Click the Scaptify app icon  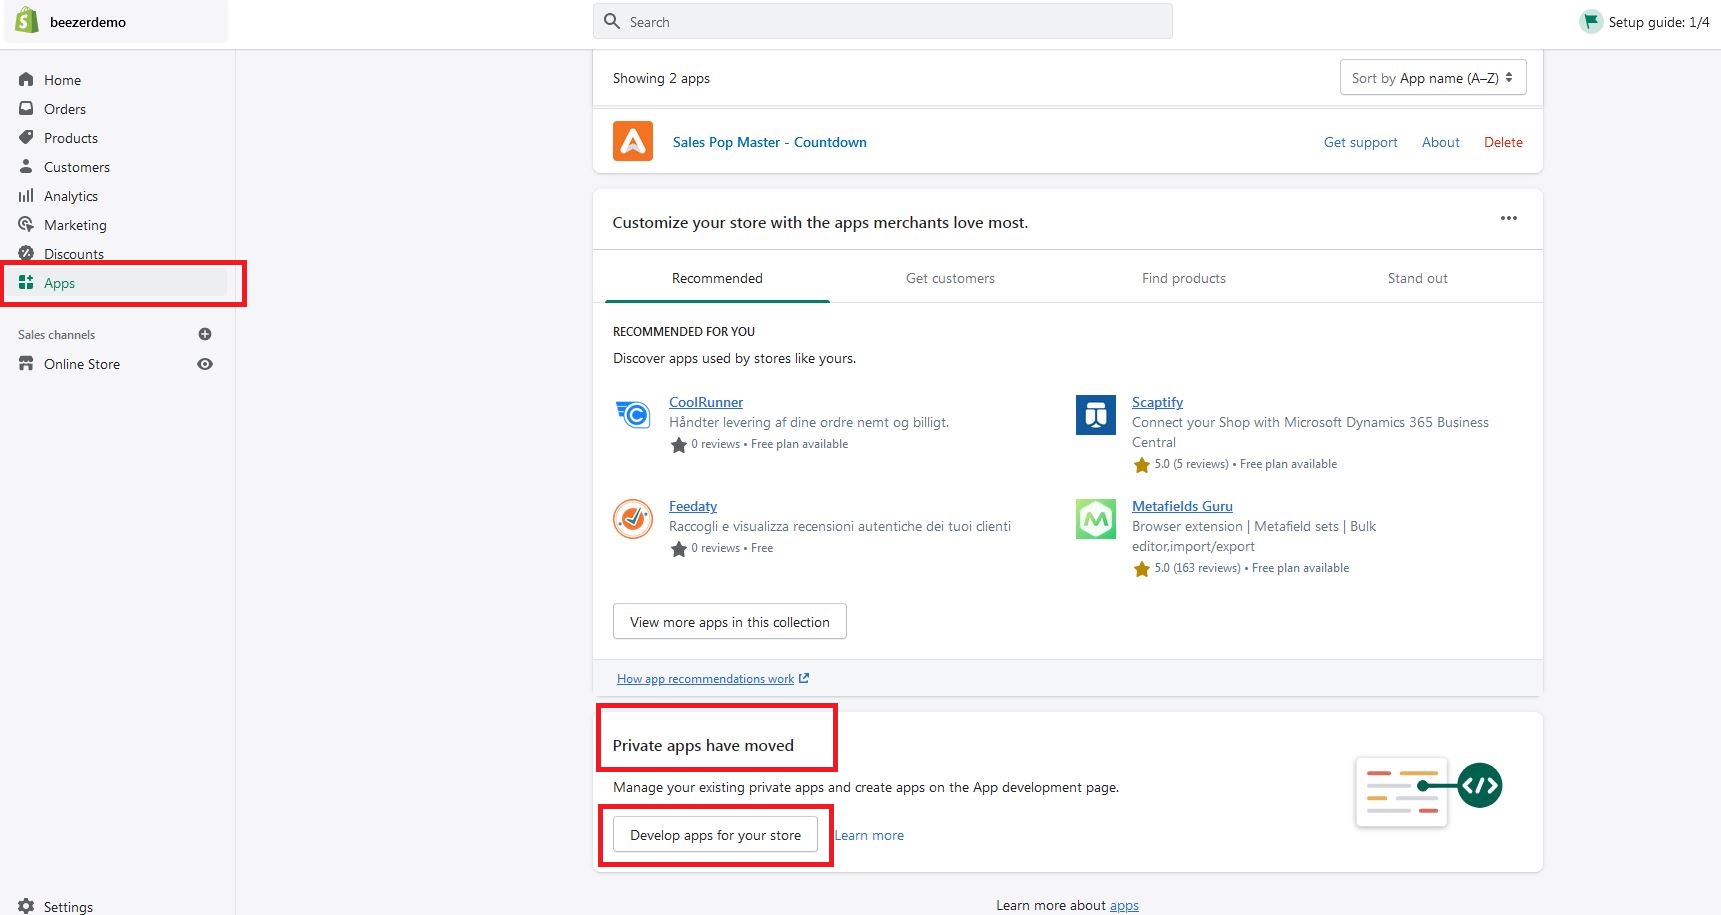(1095, 414)
